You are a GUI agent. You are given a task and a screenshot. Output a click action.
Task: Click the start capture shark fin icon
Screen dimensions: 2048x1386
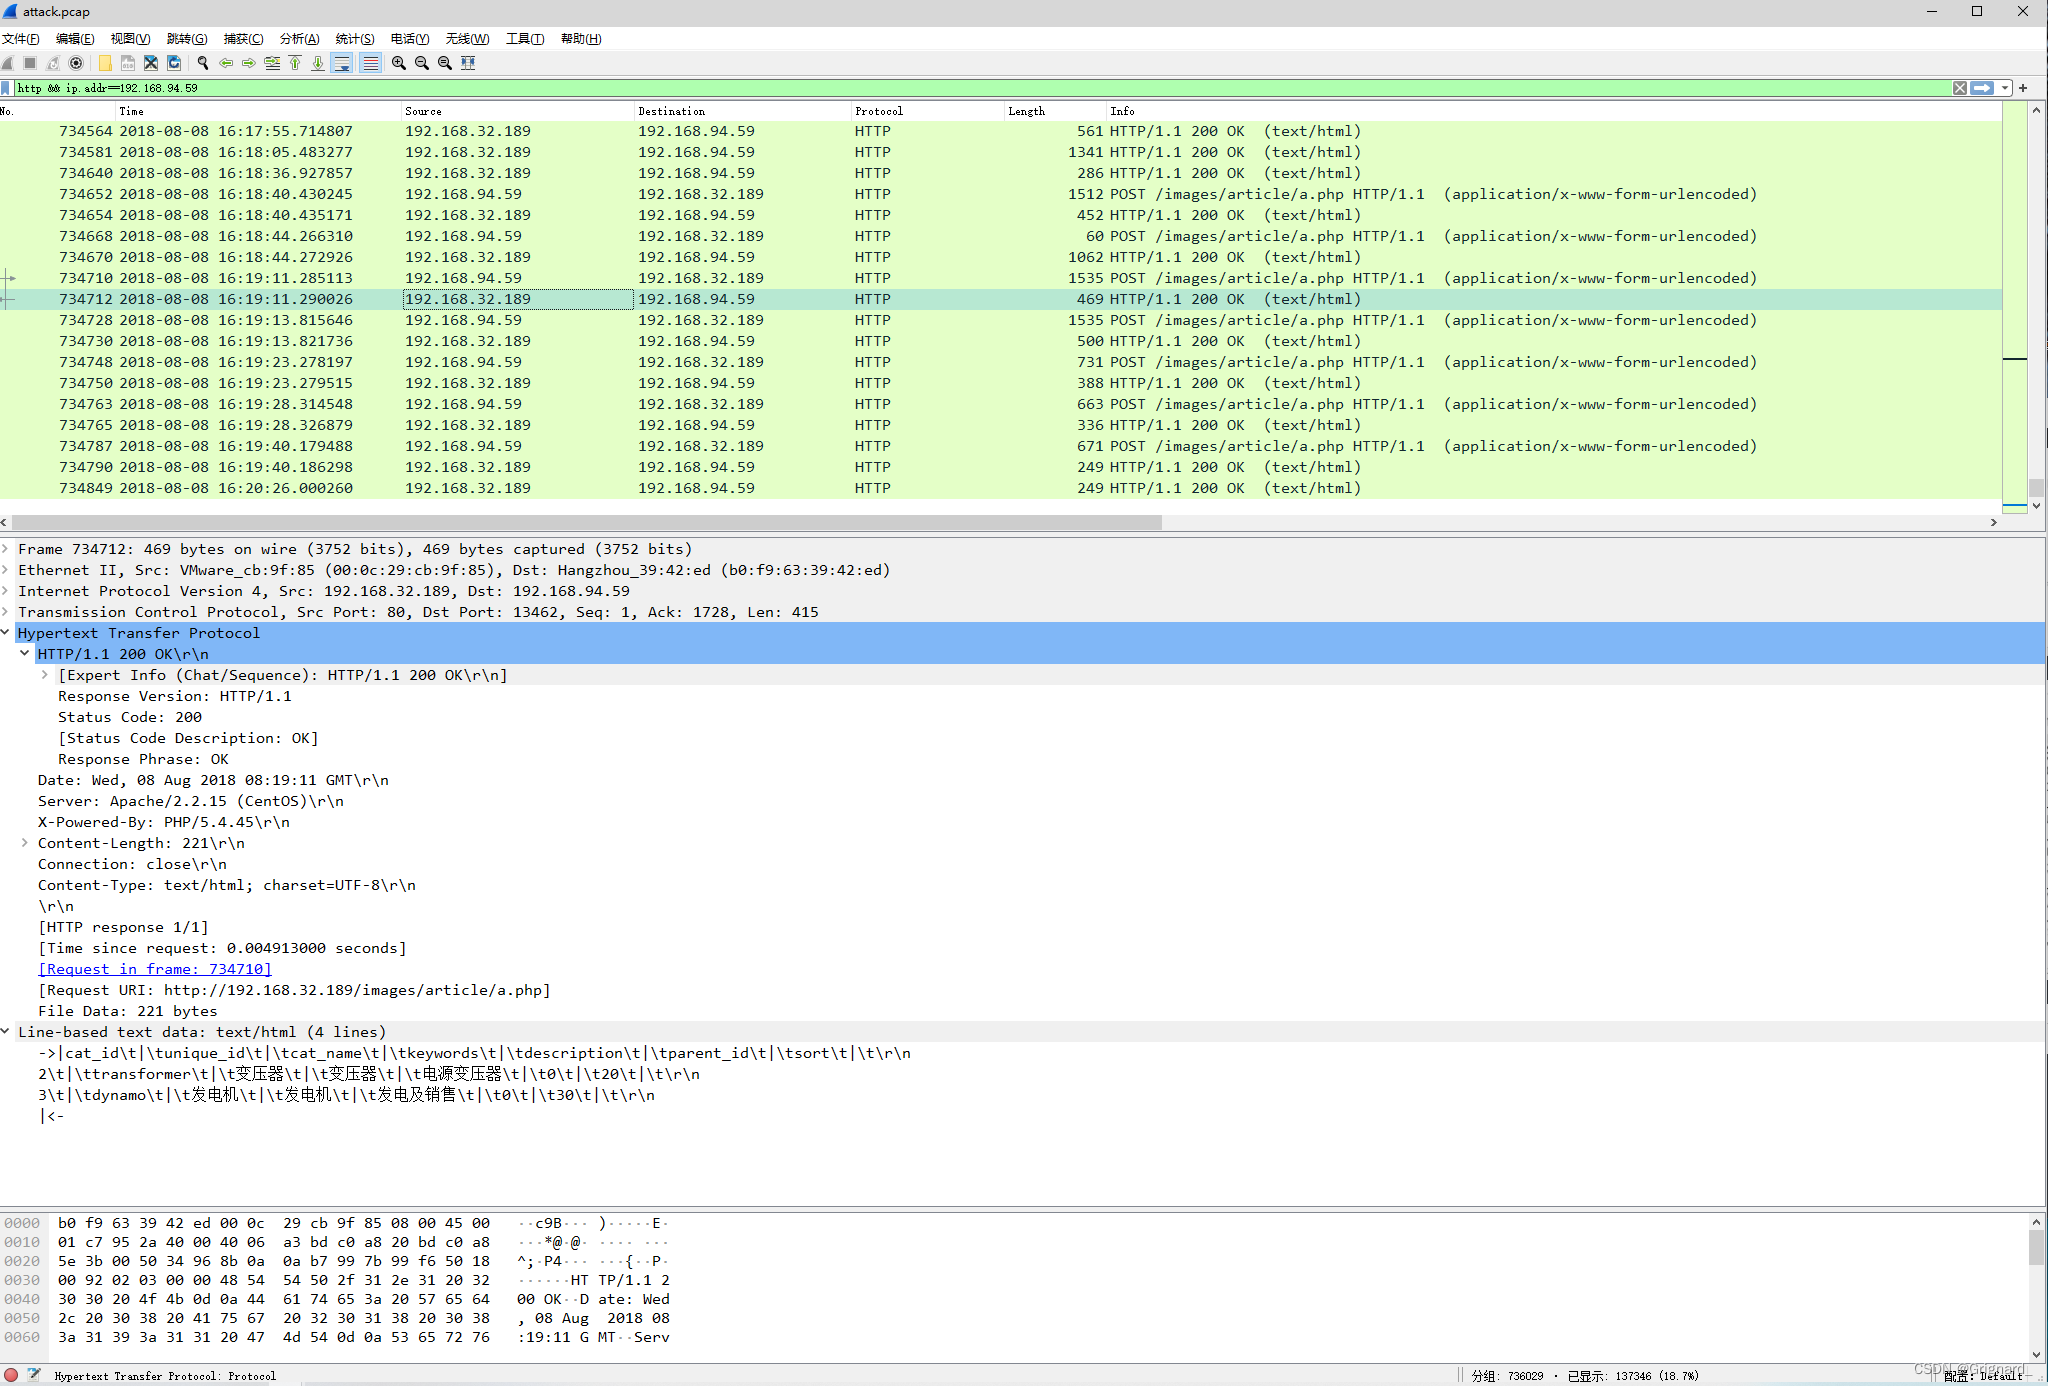pos(8,63)
